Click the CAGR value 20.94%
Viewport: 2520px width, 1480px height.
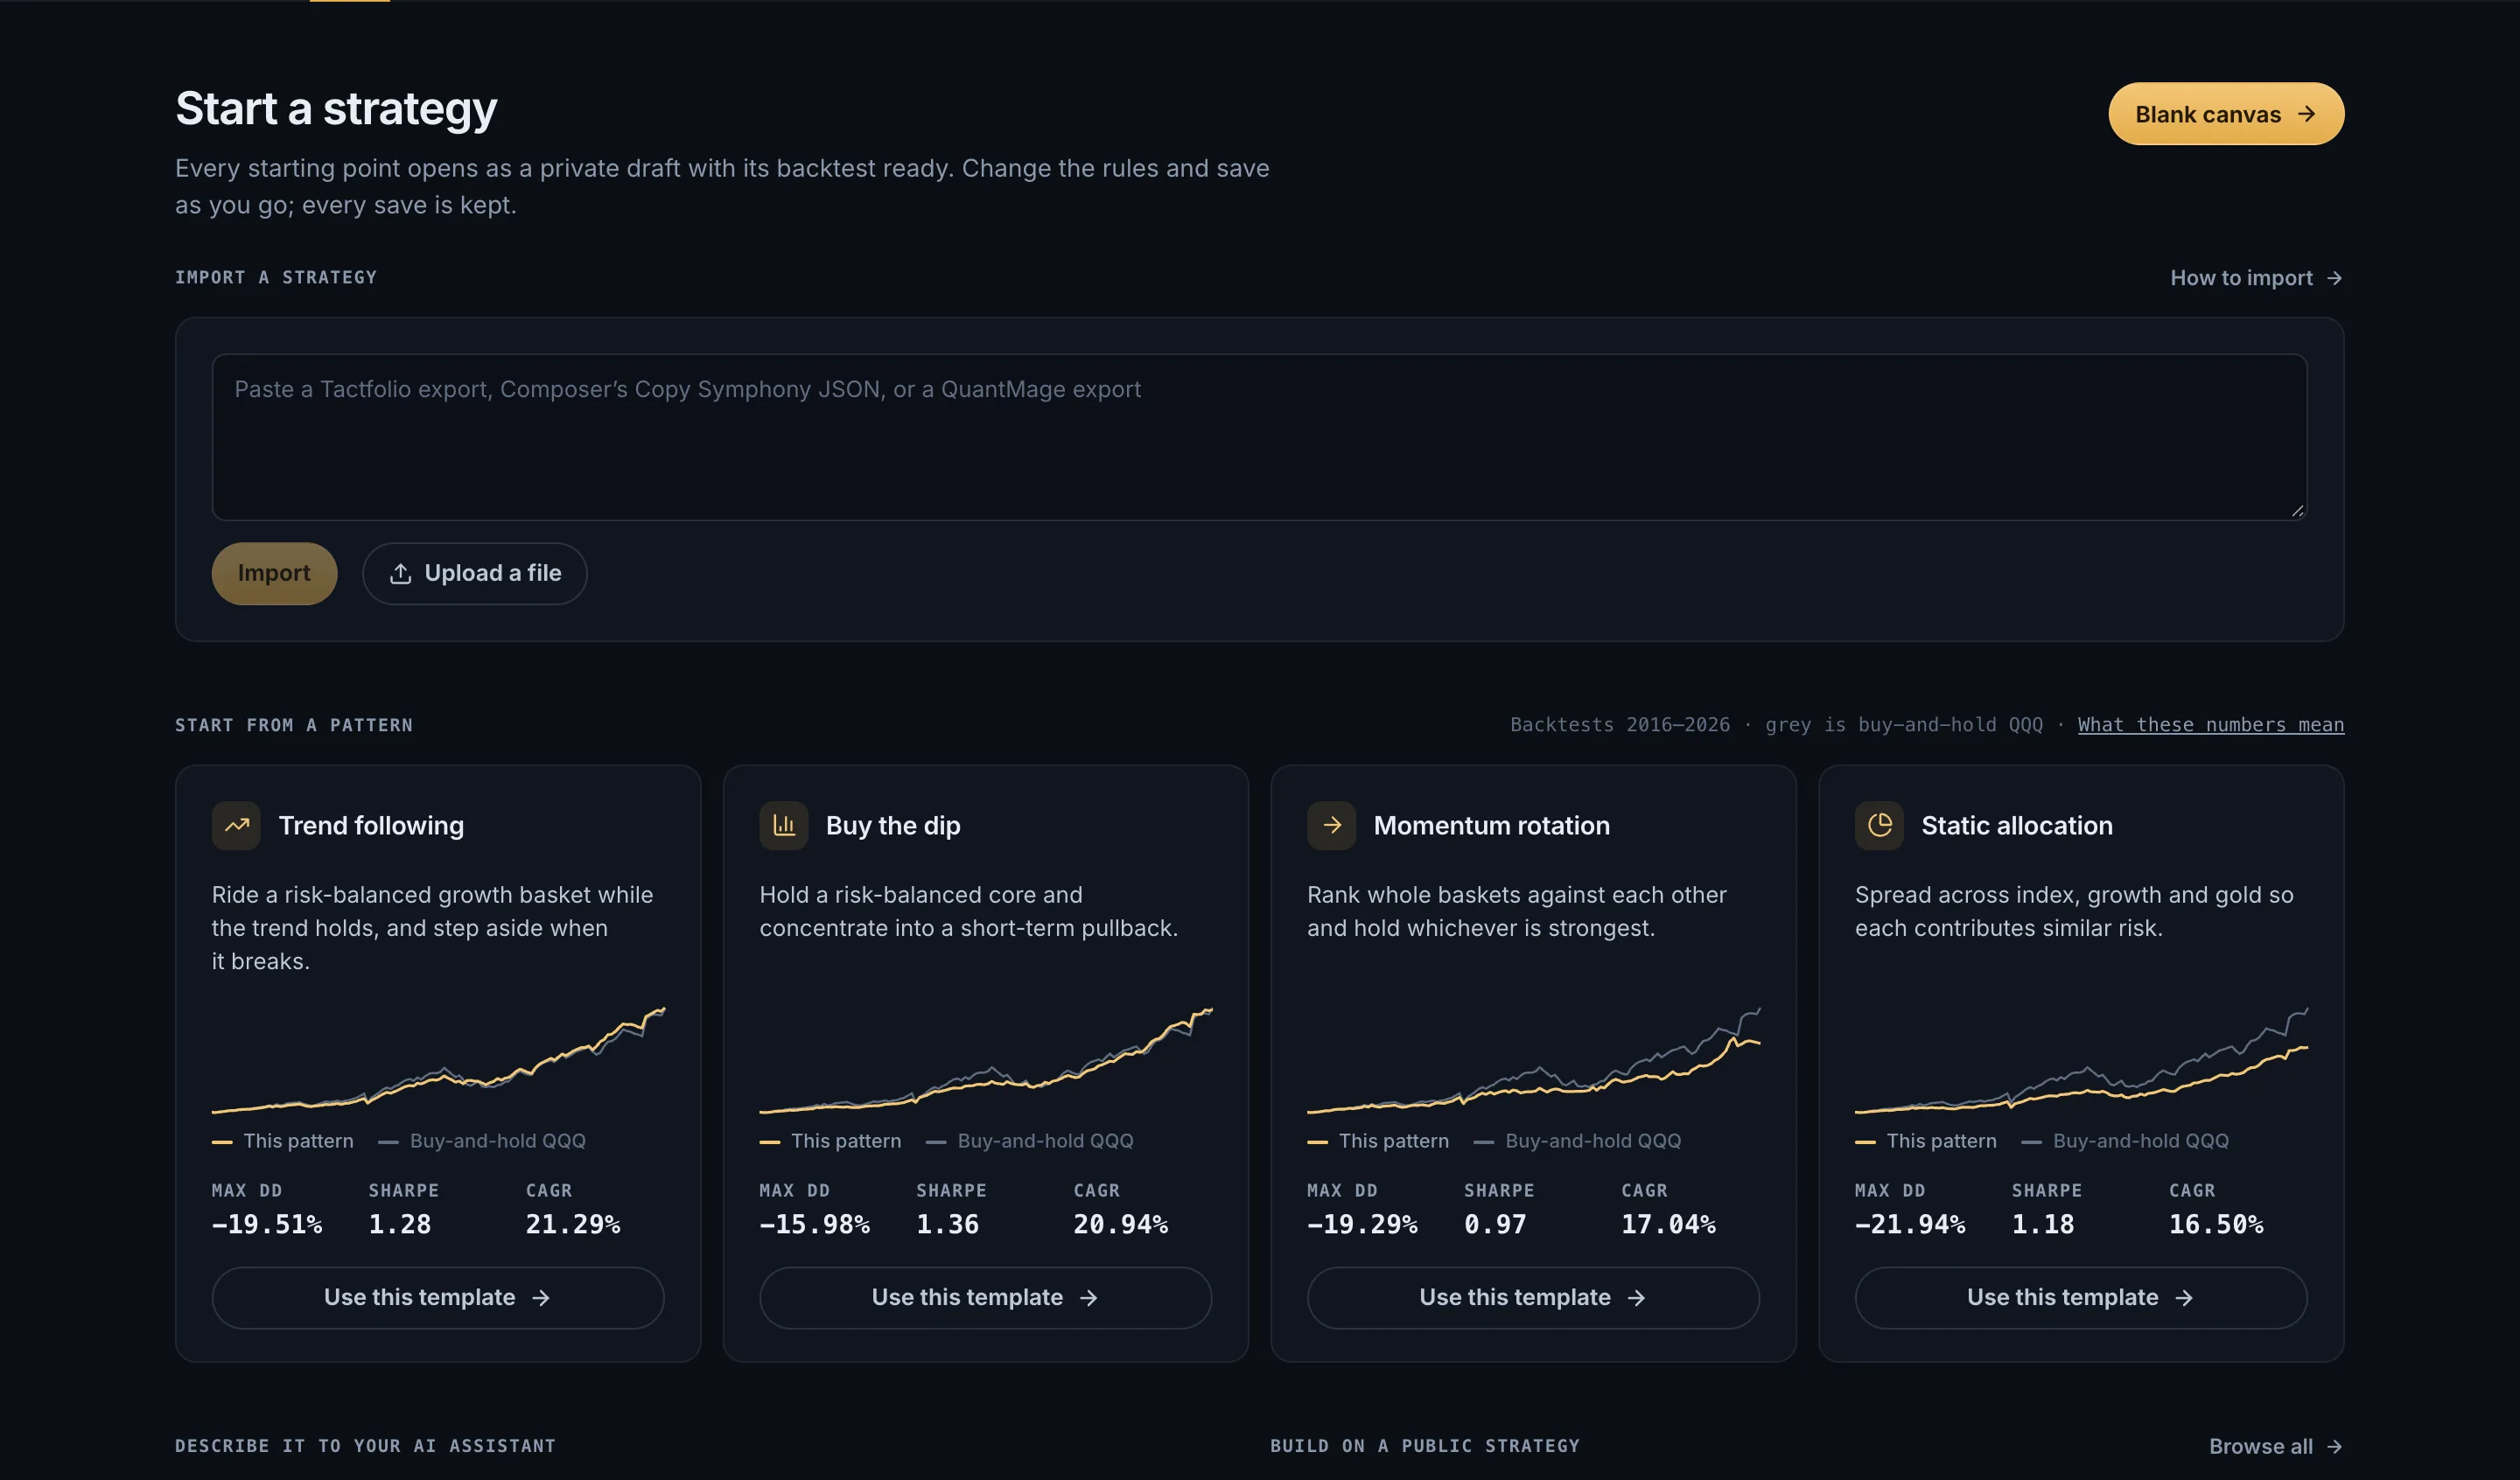(1120, 1224)
